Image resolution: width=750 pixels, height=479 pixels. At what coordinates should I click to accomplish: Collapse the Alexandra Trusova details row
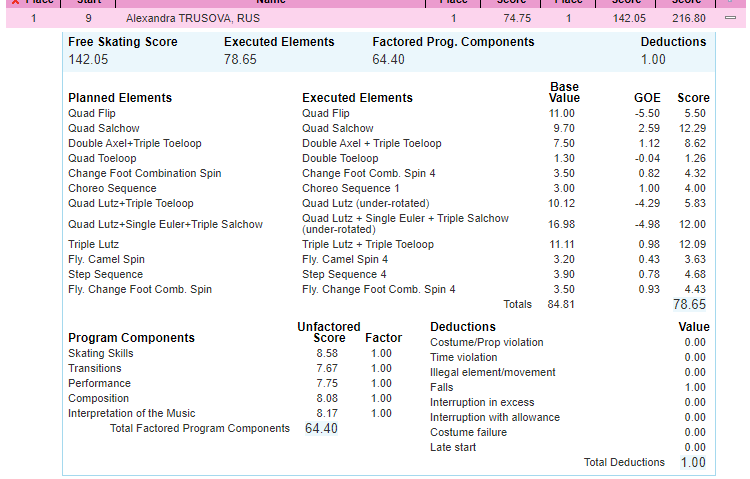pos(730,18)
